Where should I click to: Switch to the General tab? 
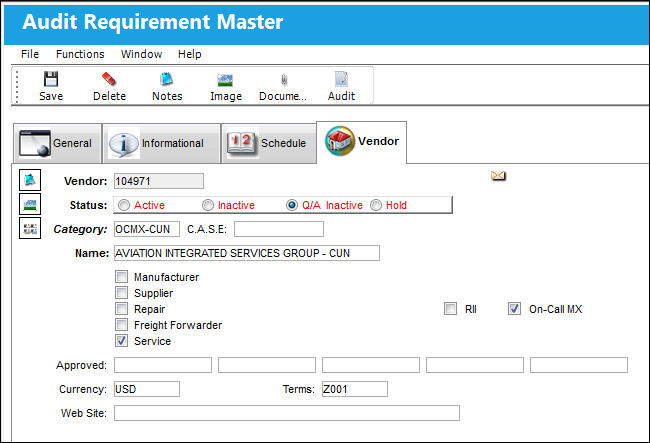[x=57, y=143]
